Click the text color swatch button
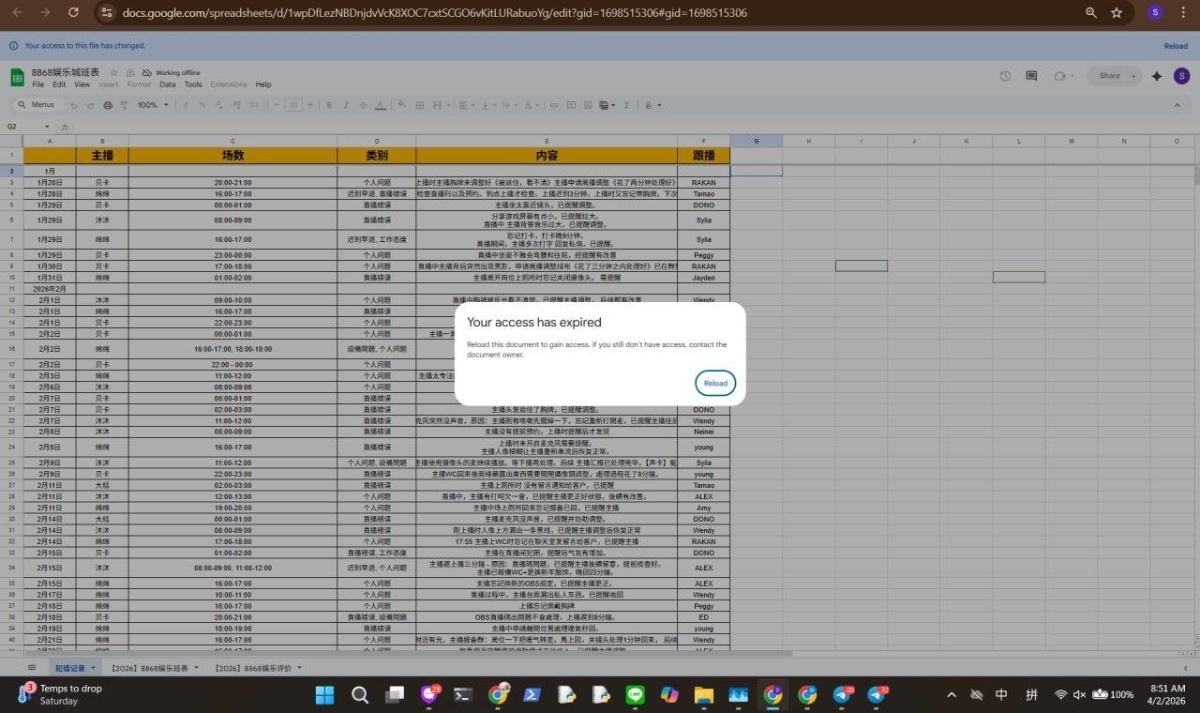 (x=378, y=105)
